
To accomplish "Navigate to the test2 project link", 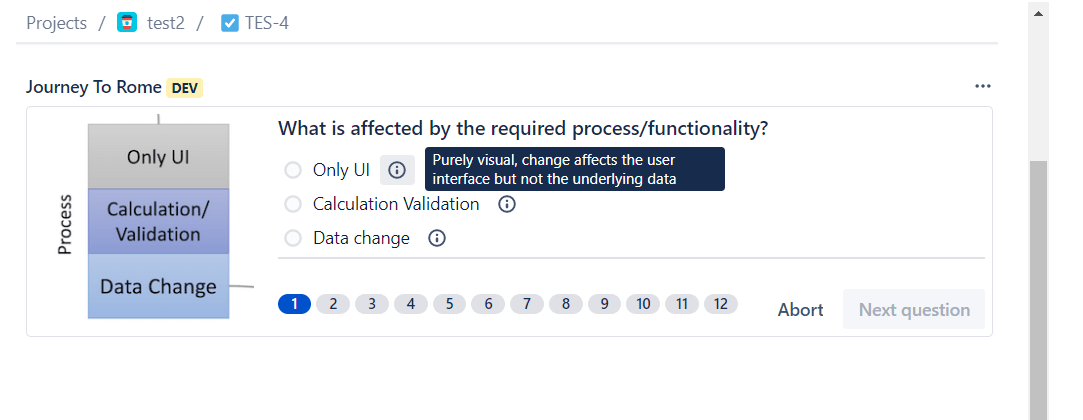I will coord(165,22).
